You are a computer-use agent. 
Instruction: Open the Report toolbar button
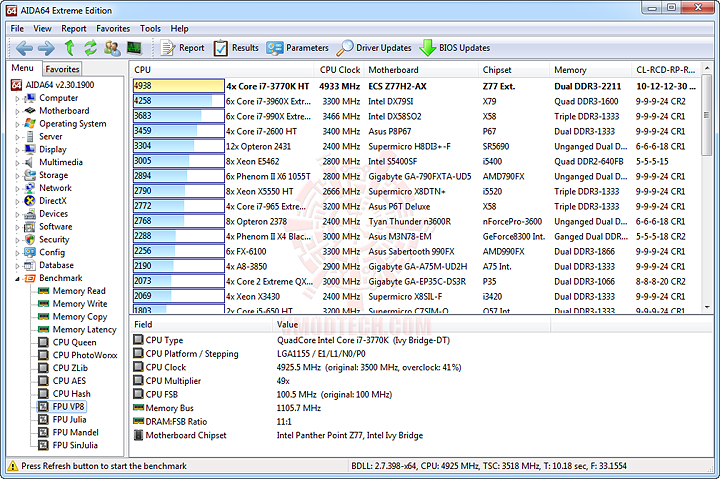[x=182, y=48]
